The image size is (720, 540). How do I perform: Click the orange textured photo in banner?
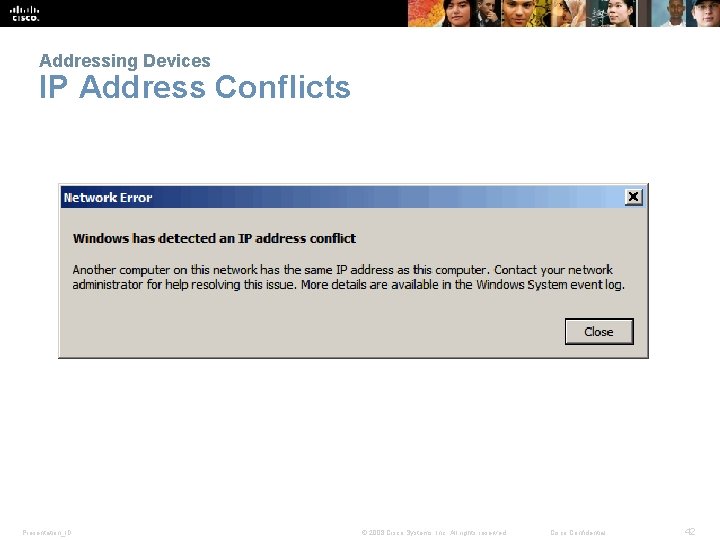(x=426, y=13)
